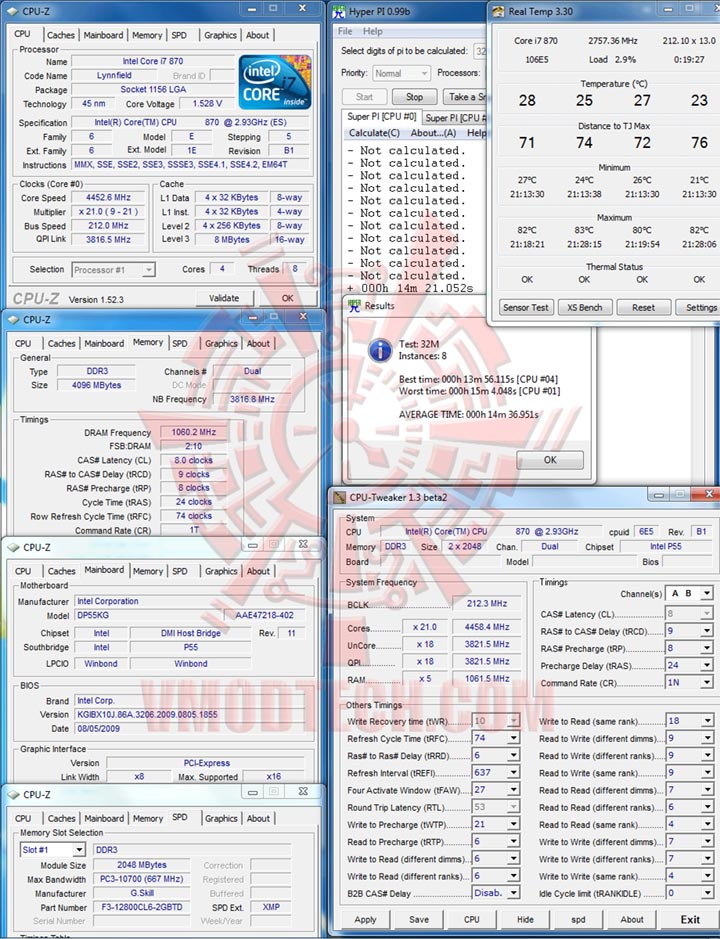Click the CPU-Z Memory window title icon

point(13,320)
